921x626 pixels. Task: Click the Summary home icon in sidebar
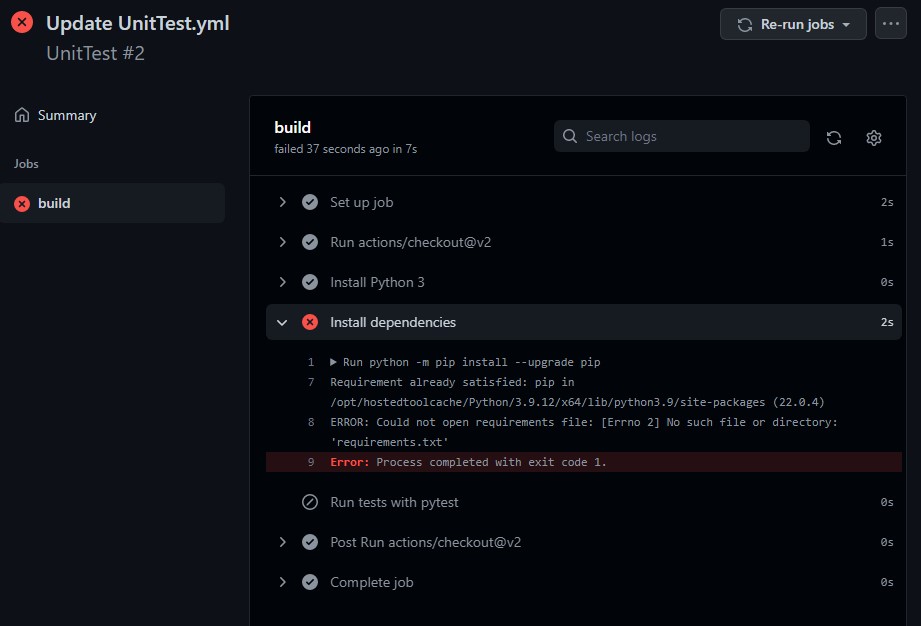coord(22,115)
